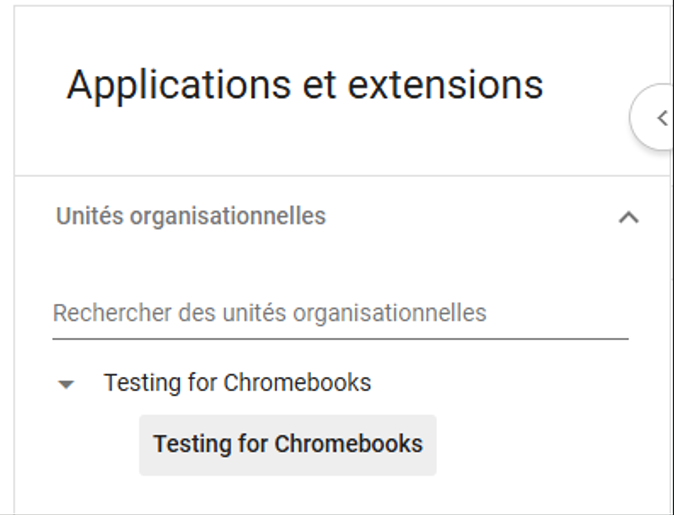This screenshot has height=515, width=674.
Task: Open the top-level Testing for Chromebooks entry
Action: click(237, 383)
